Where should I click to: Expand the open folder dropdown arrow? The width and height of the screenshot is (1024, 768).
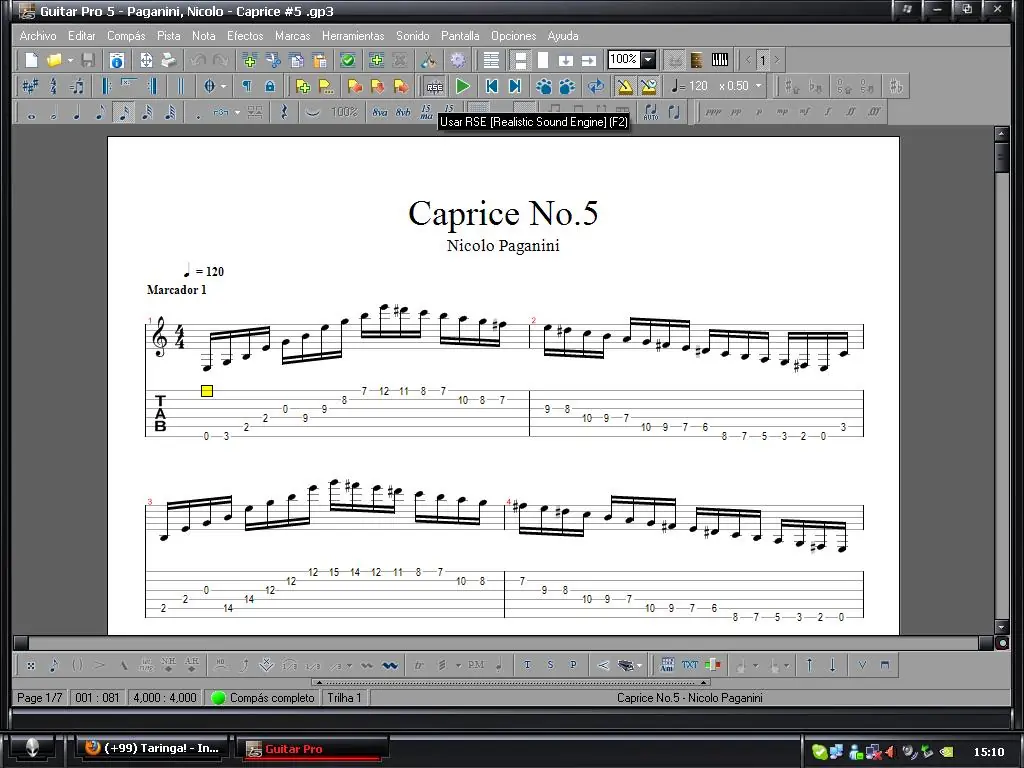coord(70,60)
